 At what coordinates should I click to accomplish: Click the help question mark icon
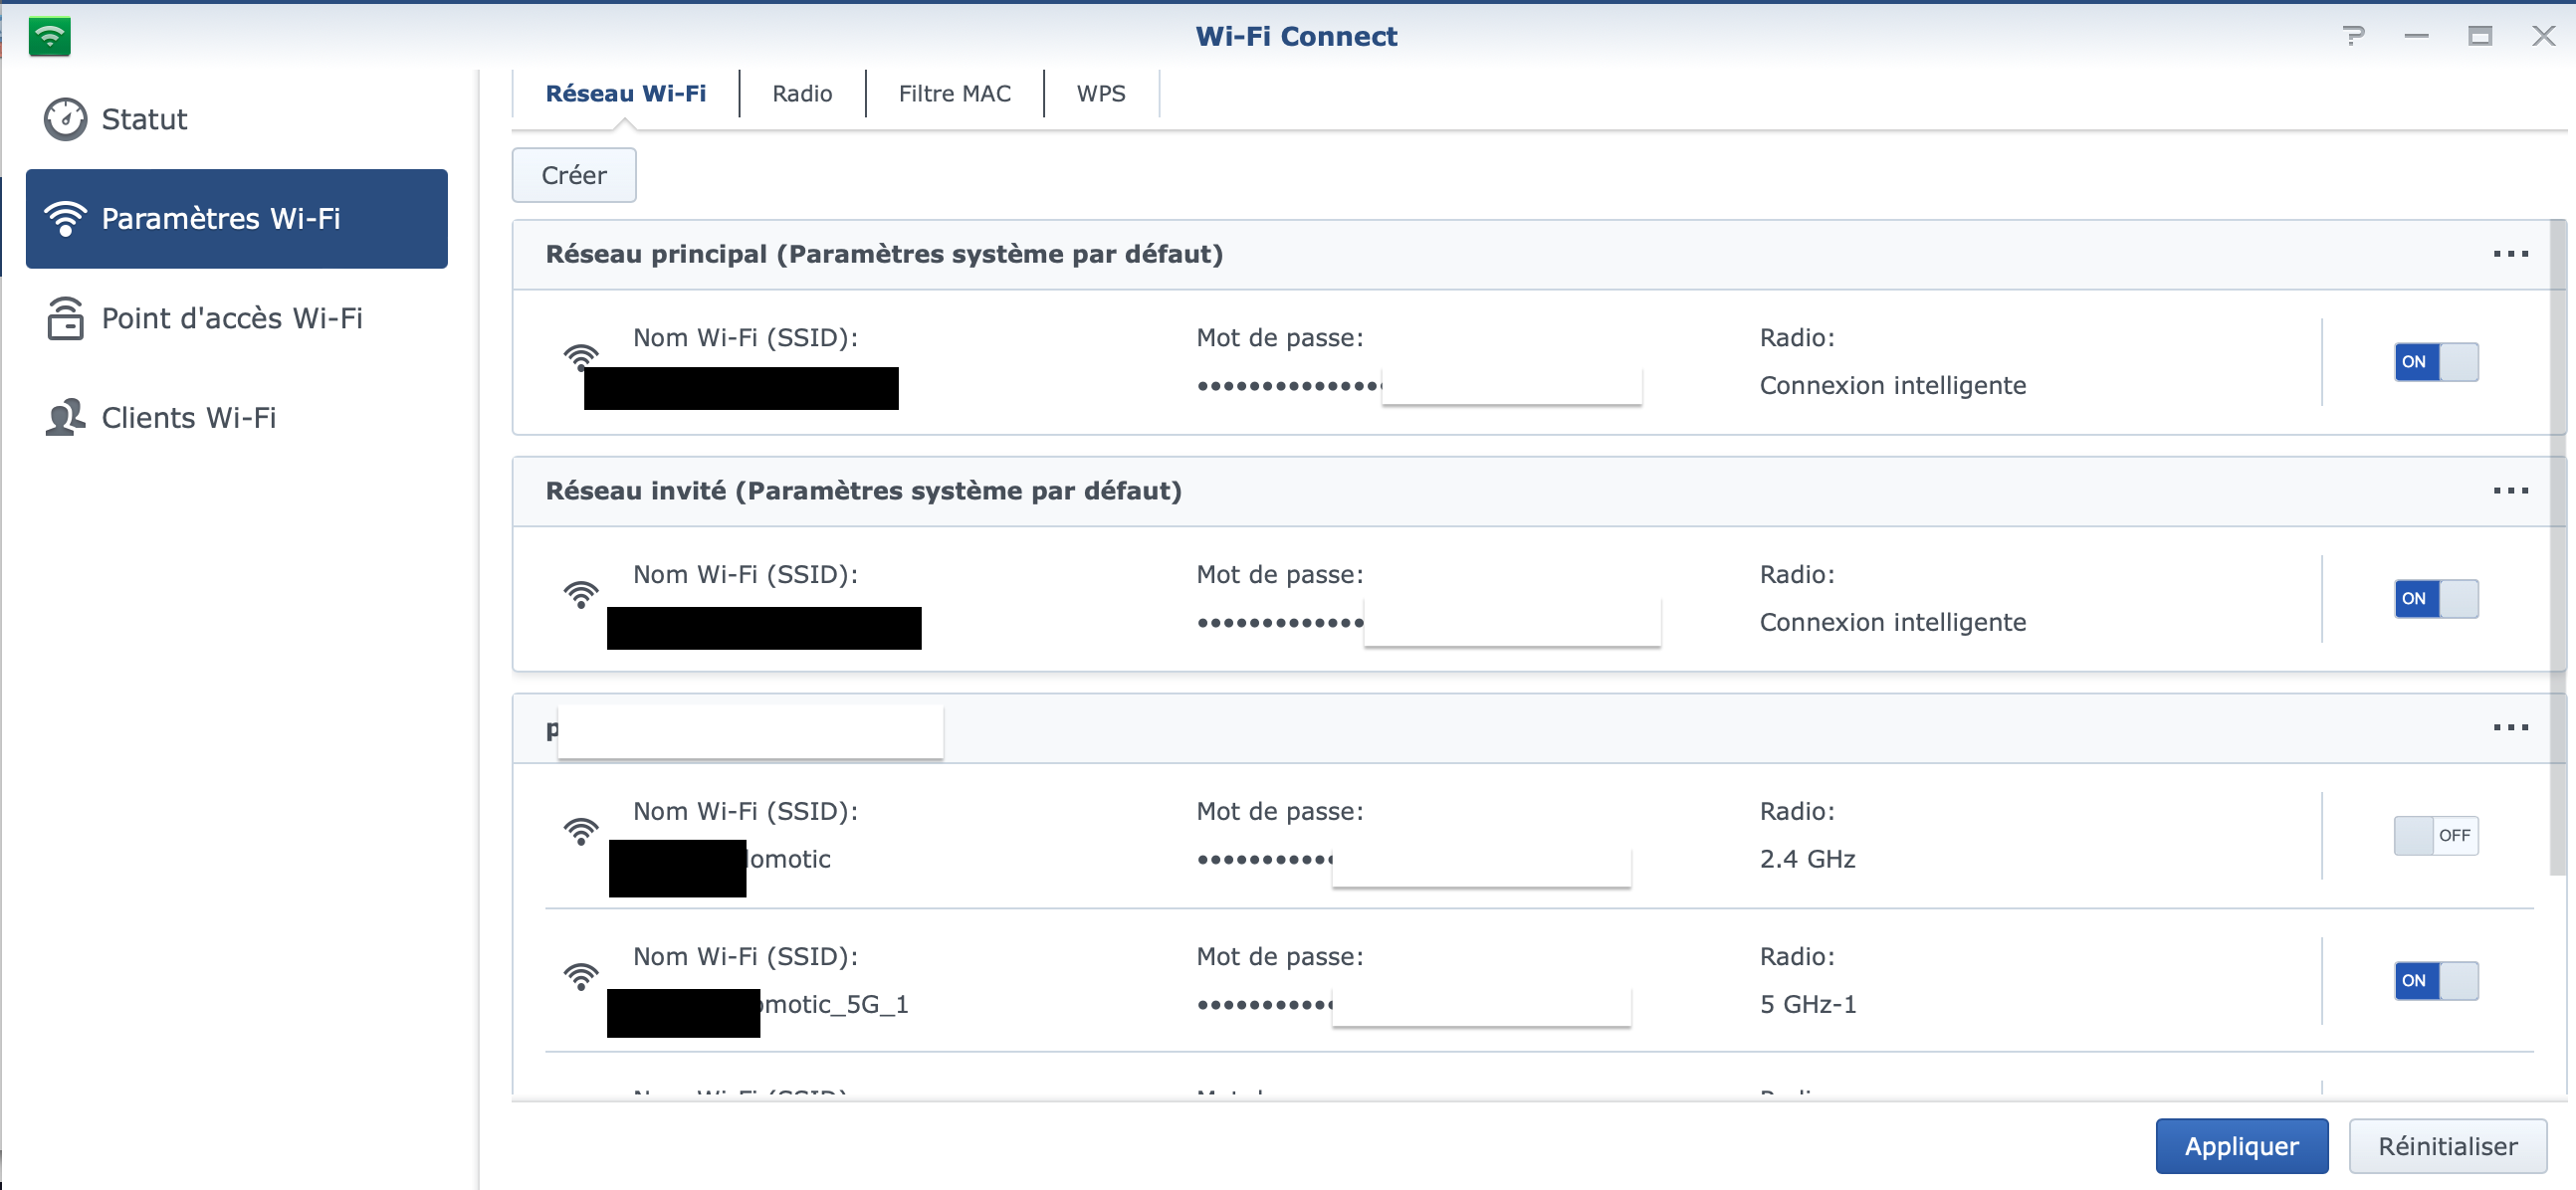pos(2353,36)
